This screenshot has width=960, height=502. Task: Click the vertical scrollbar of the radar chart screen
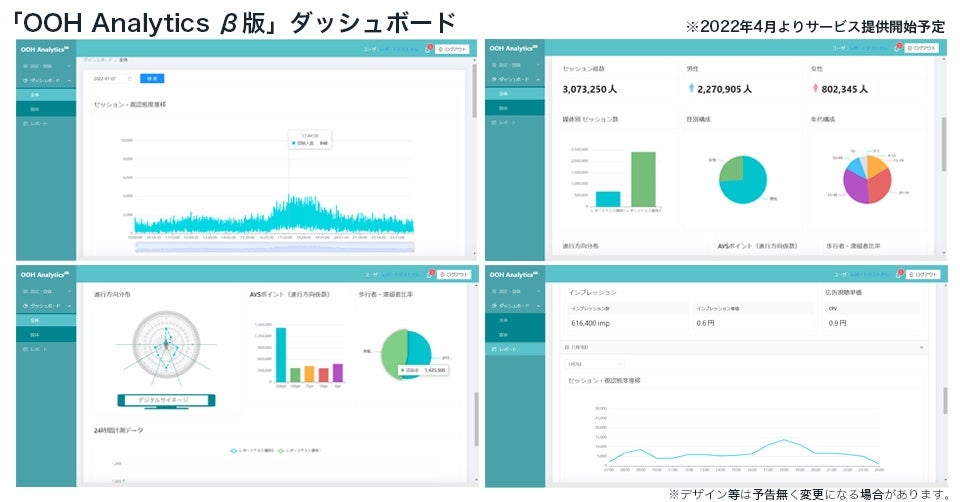(476, 419)
